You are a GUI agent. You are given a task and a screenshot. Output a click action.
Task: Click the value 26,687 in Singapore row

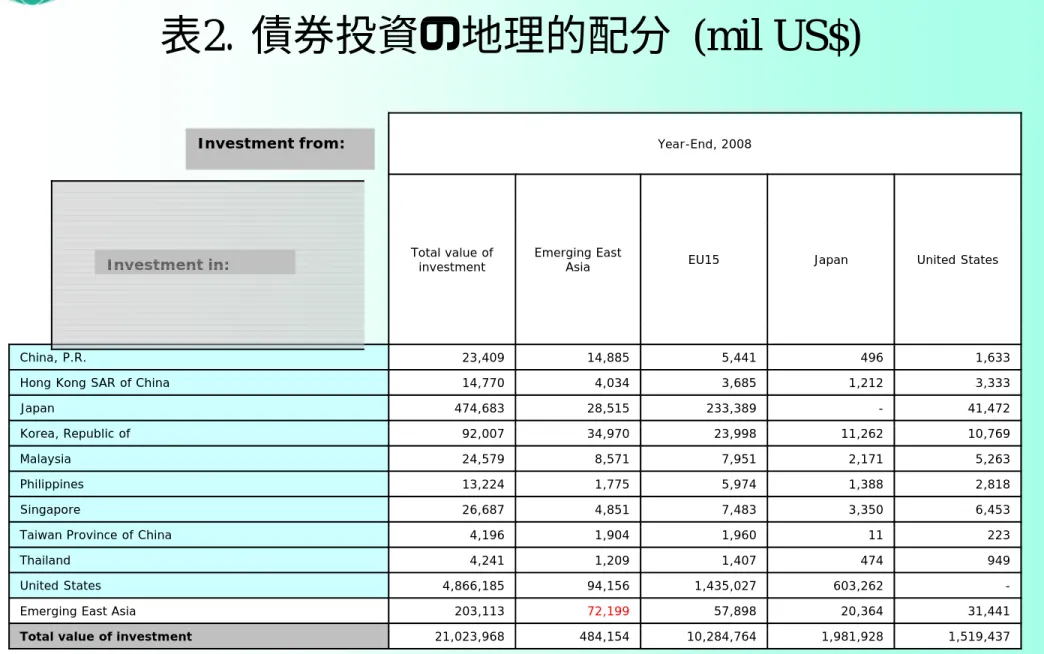click(x=483, y=509)
